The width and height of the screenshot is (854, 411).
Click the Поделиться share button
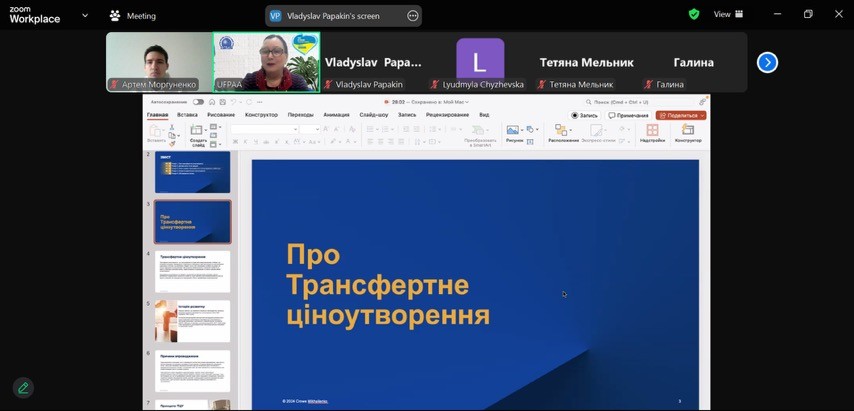[x=681, y=115]
